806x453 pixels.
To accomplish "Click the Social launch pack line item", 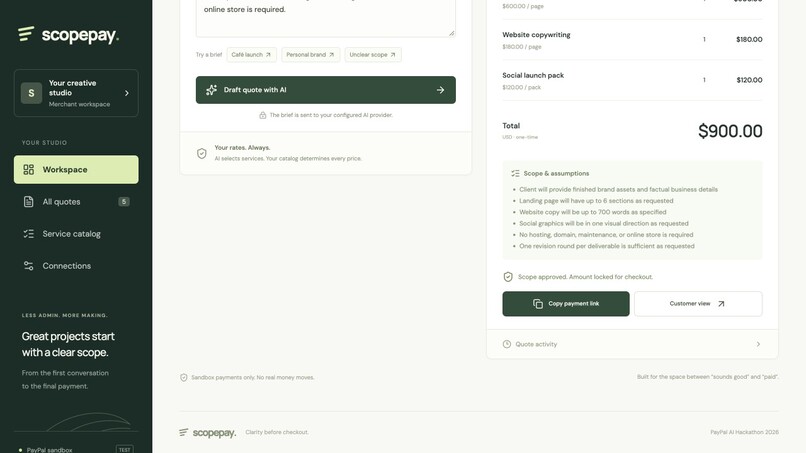I will tap(632, 80).
